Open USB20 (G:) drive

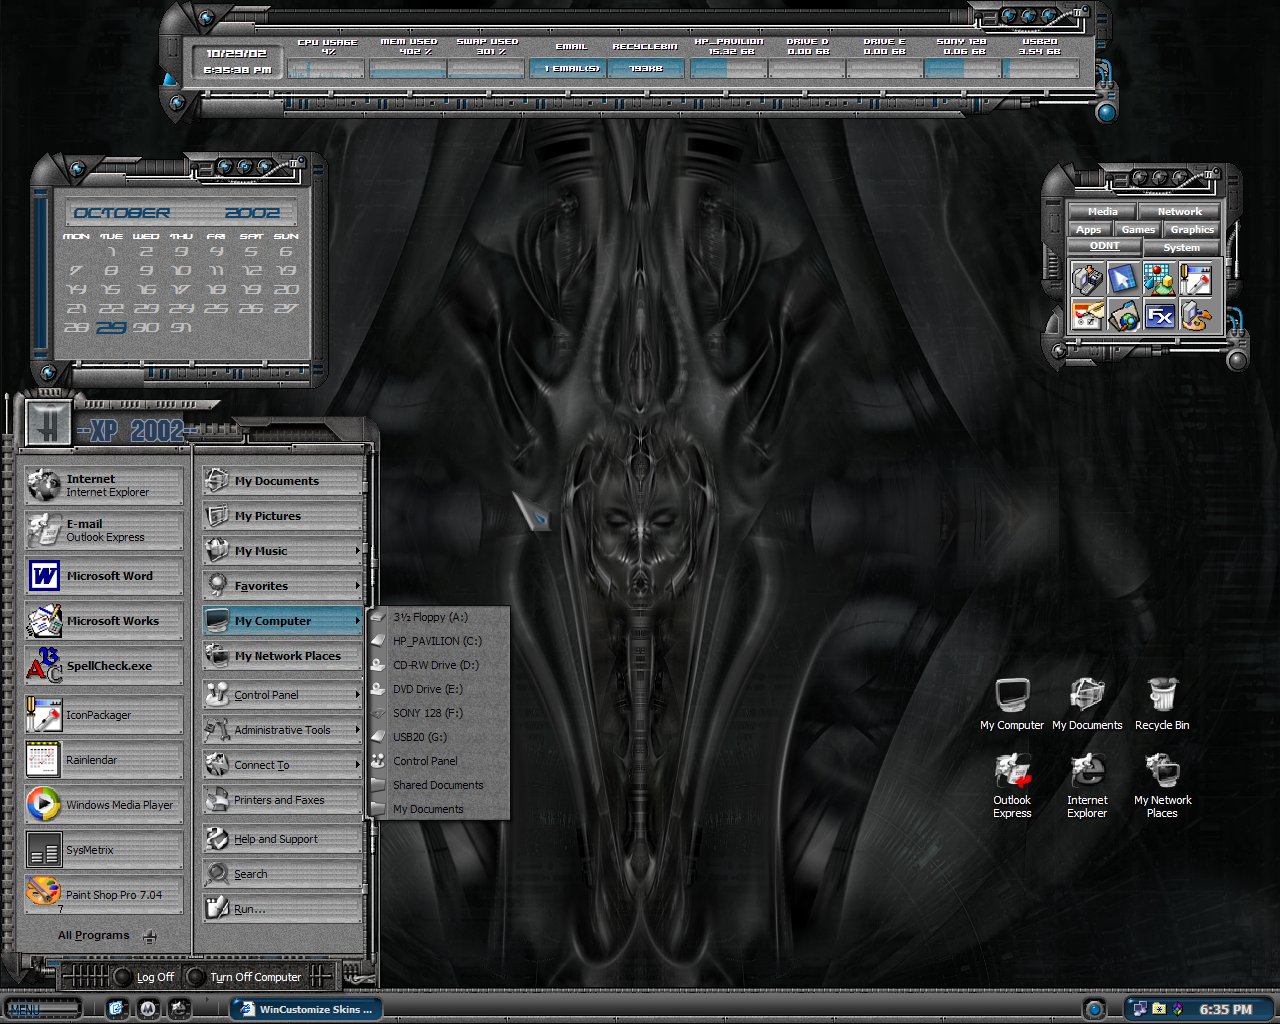439,737
